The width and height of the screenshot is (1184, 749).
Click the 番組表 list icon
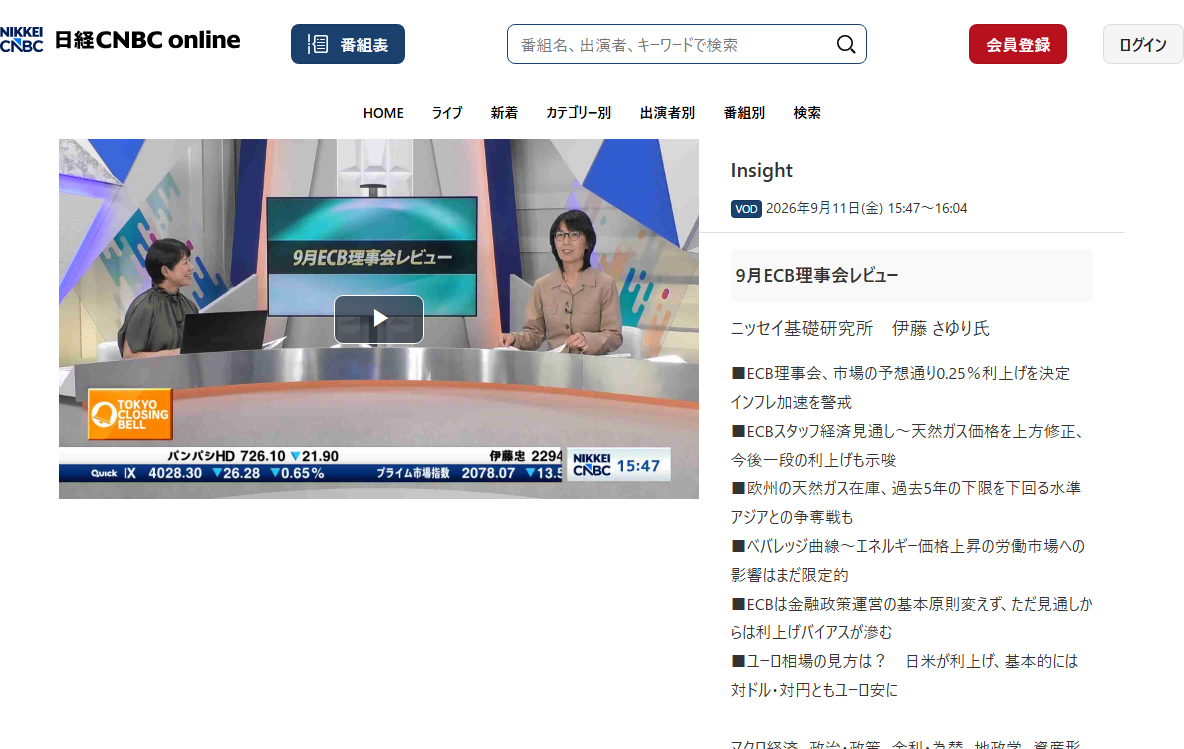coord(317,45)
